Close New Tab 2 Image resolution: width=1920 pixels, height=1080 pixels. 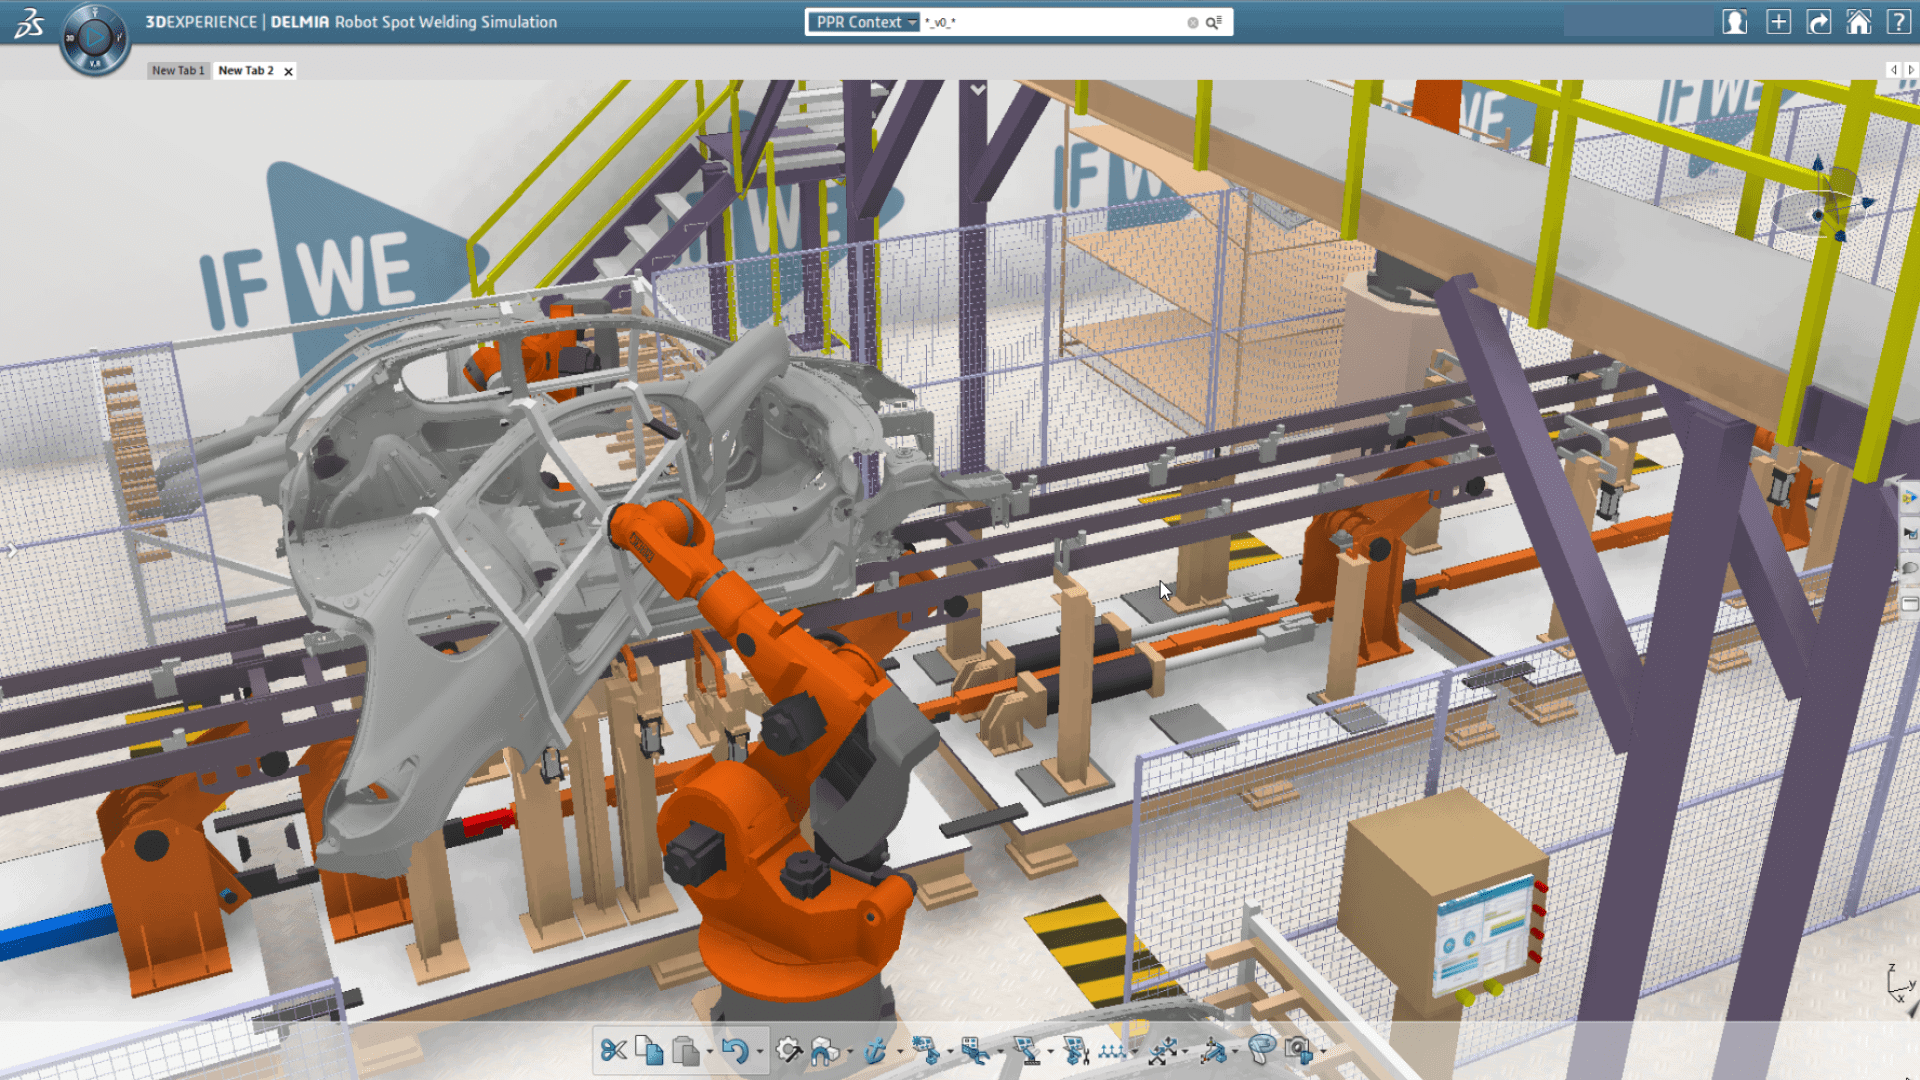click(289, 71)
